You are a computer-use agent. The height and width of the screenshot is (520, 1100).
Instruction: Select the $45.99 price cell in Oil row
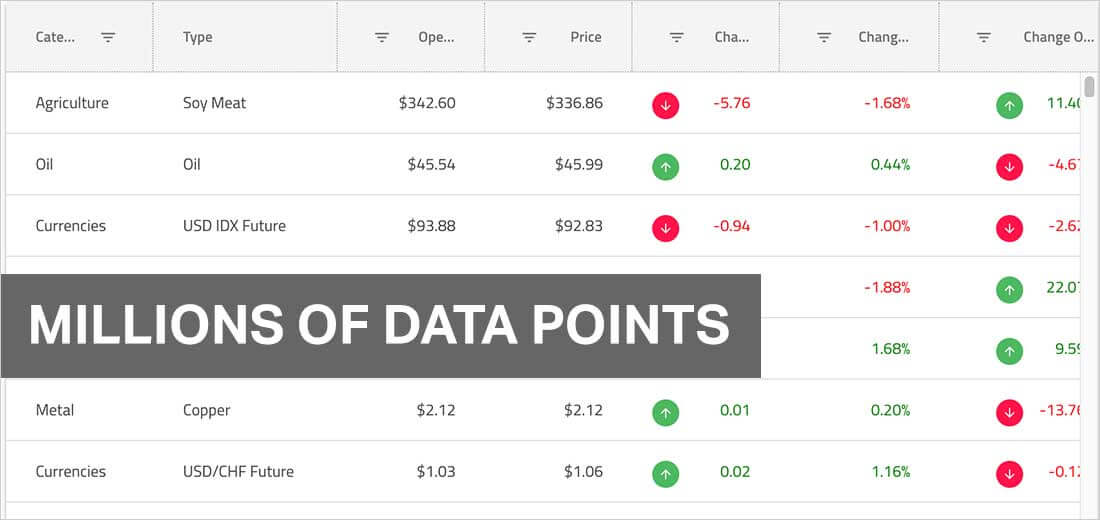[579, 164]
